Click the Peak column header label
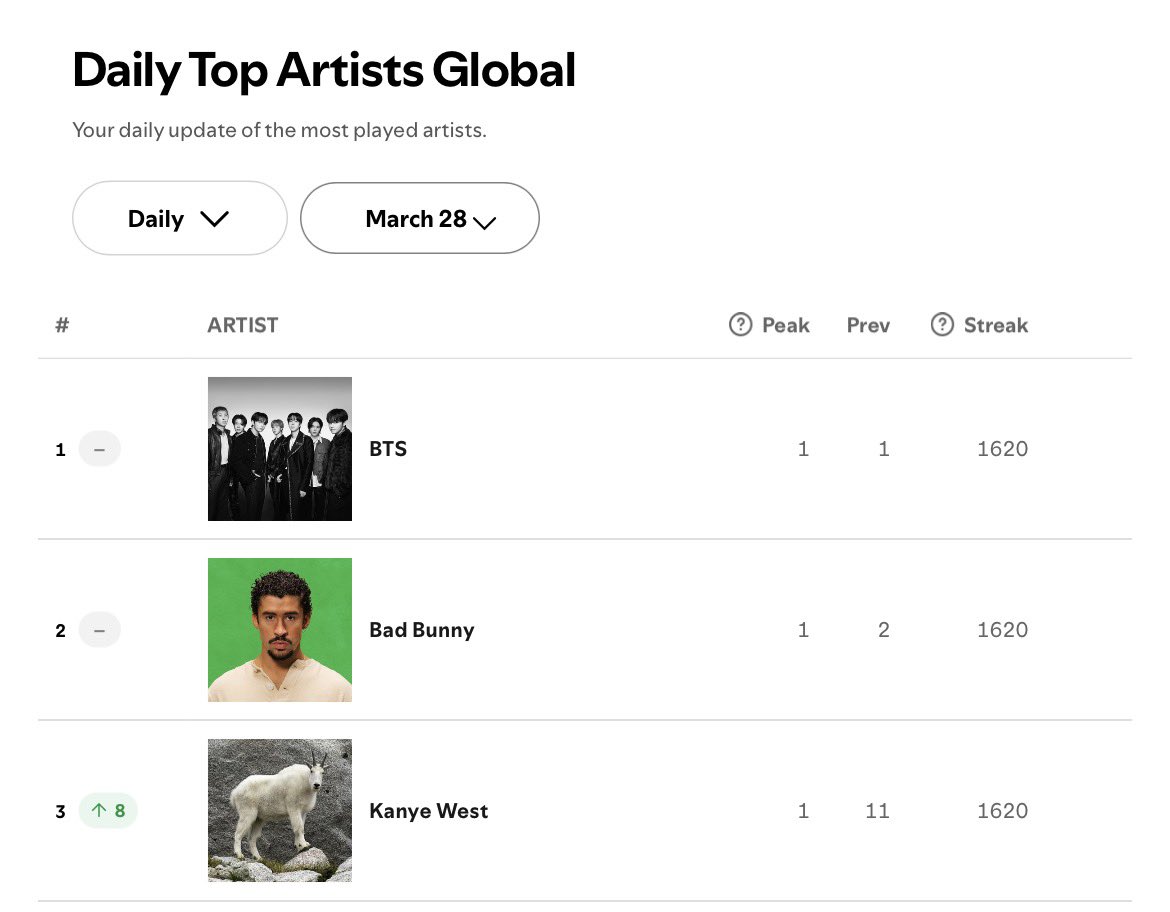The height and width of the screenshot is (912, 1170). [786, 325]
